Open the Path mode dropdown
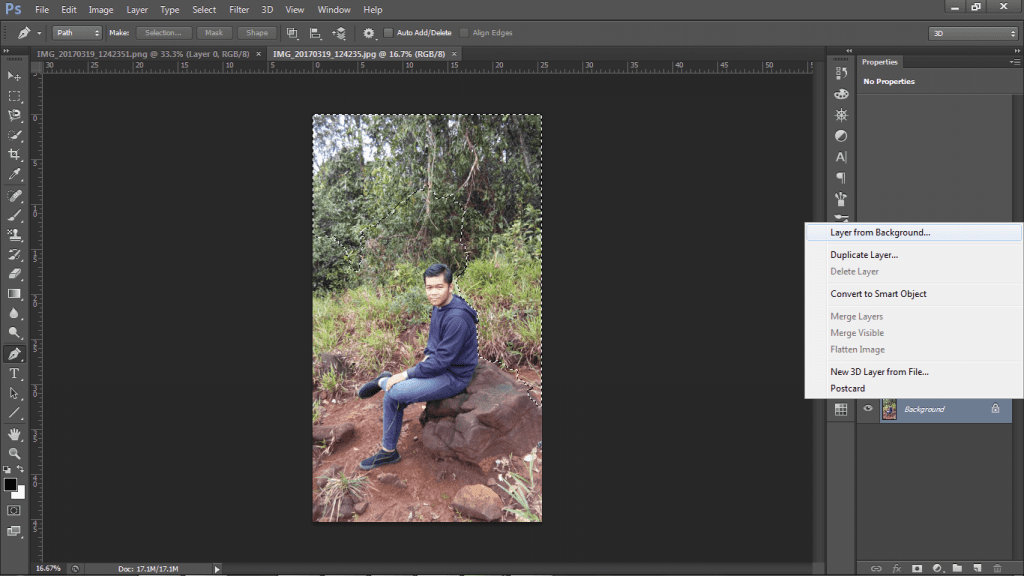1024x576 pixels. tap(76, 33)
